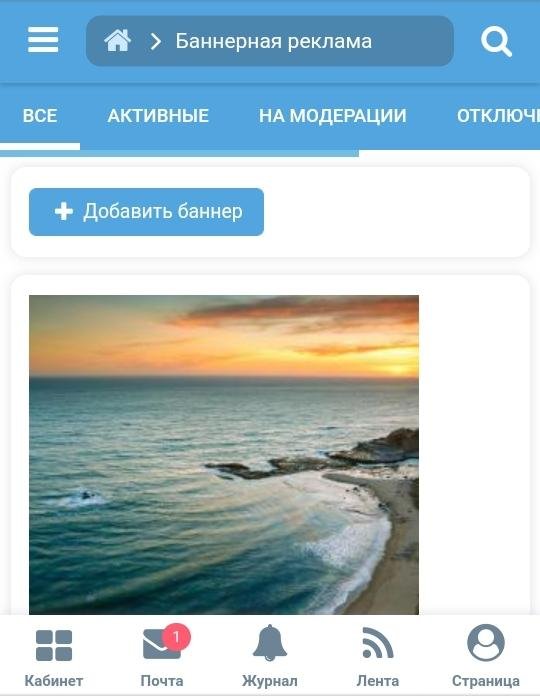Open Журнал bell icon
Image resolution: width=540 pixels, height=698 pixels.
coord(270,643)
